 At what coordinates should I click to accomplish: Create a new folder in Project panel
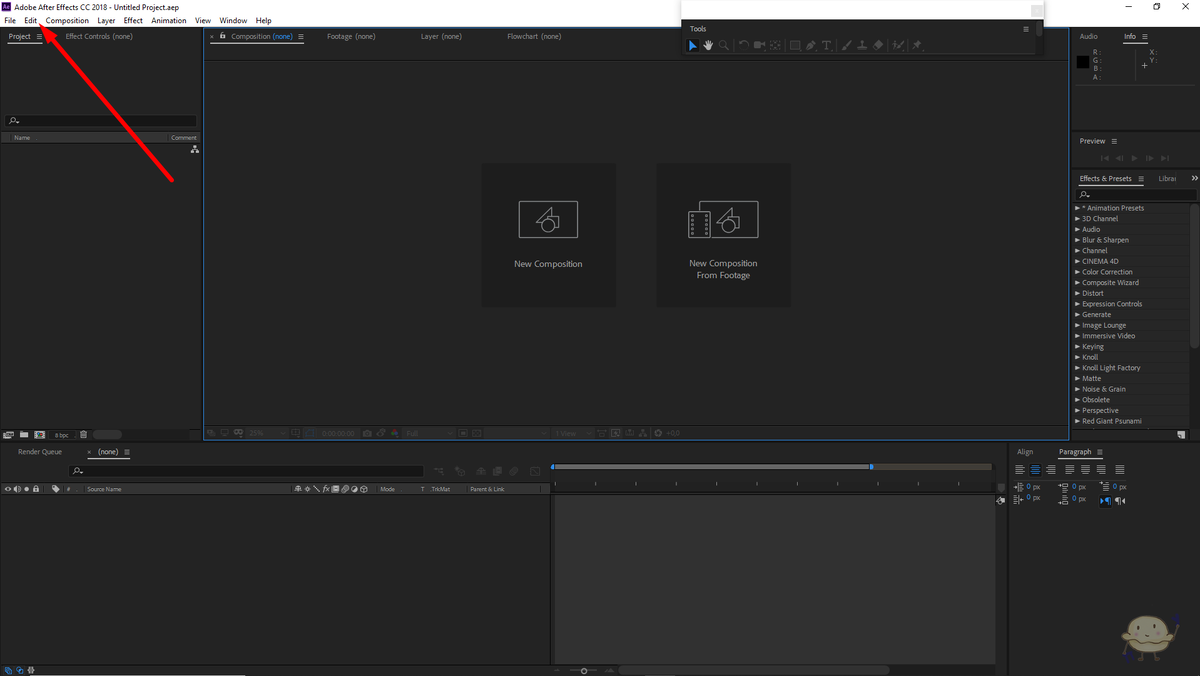(24, 435)
